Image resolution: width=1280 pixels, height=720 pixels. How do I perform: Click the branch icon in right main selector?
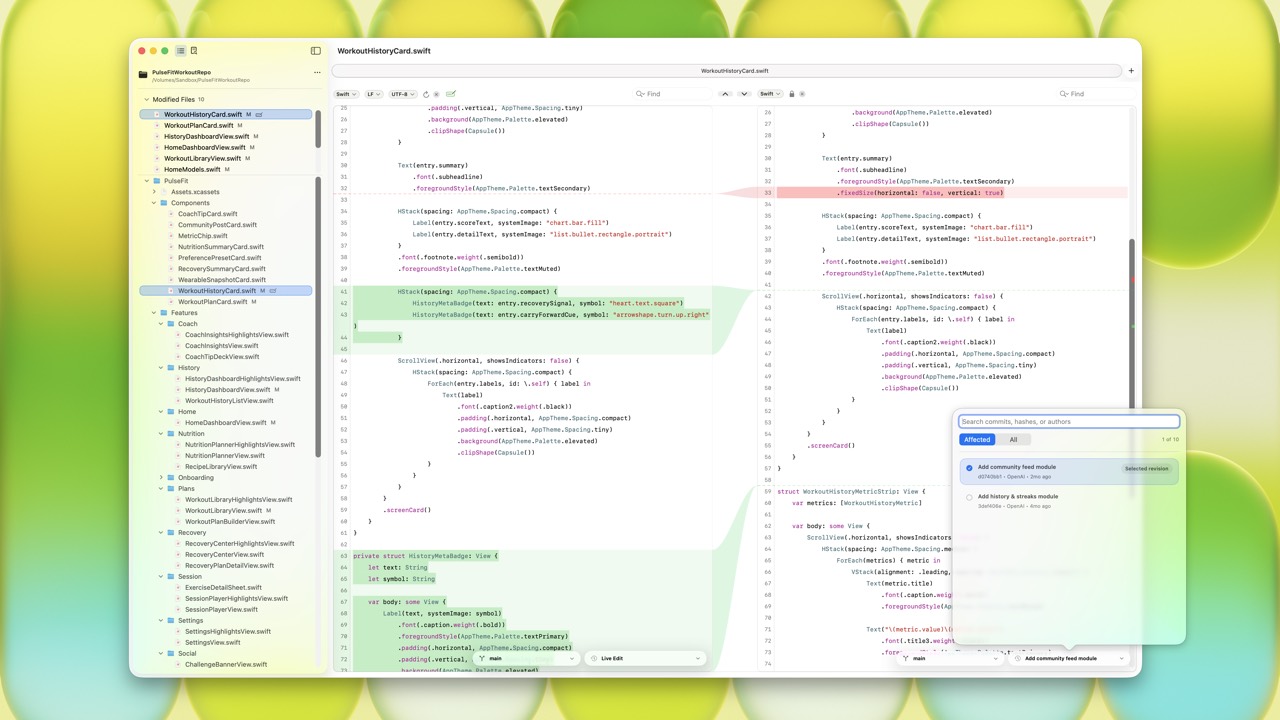(x=906, y=659)
